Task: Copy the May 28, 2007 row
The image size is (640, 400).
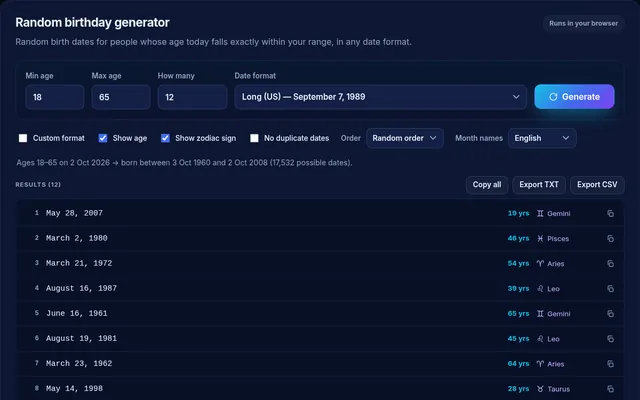Action: [x=610, y=213]
